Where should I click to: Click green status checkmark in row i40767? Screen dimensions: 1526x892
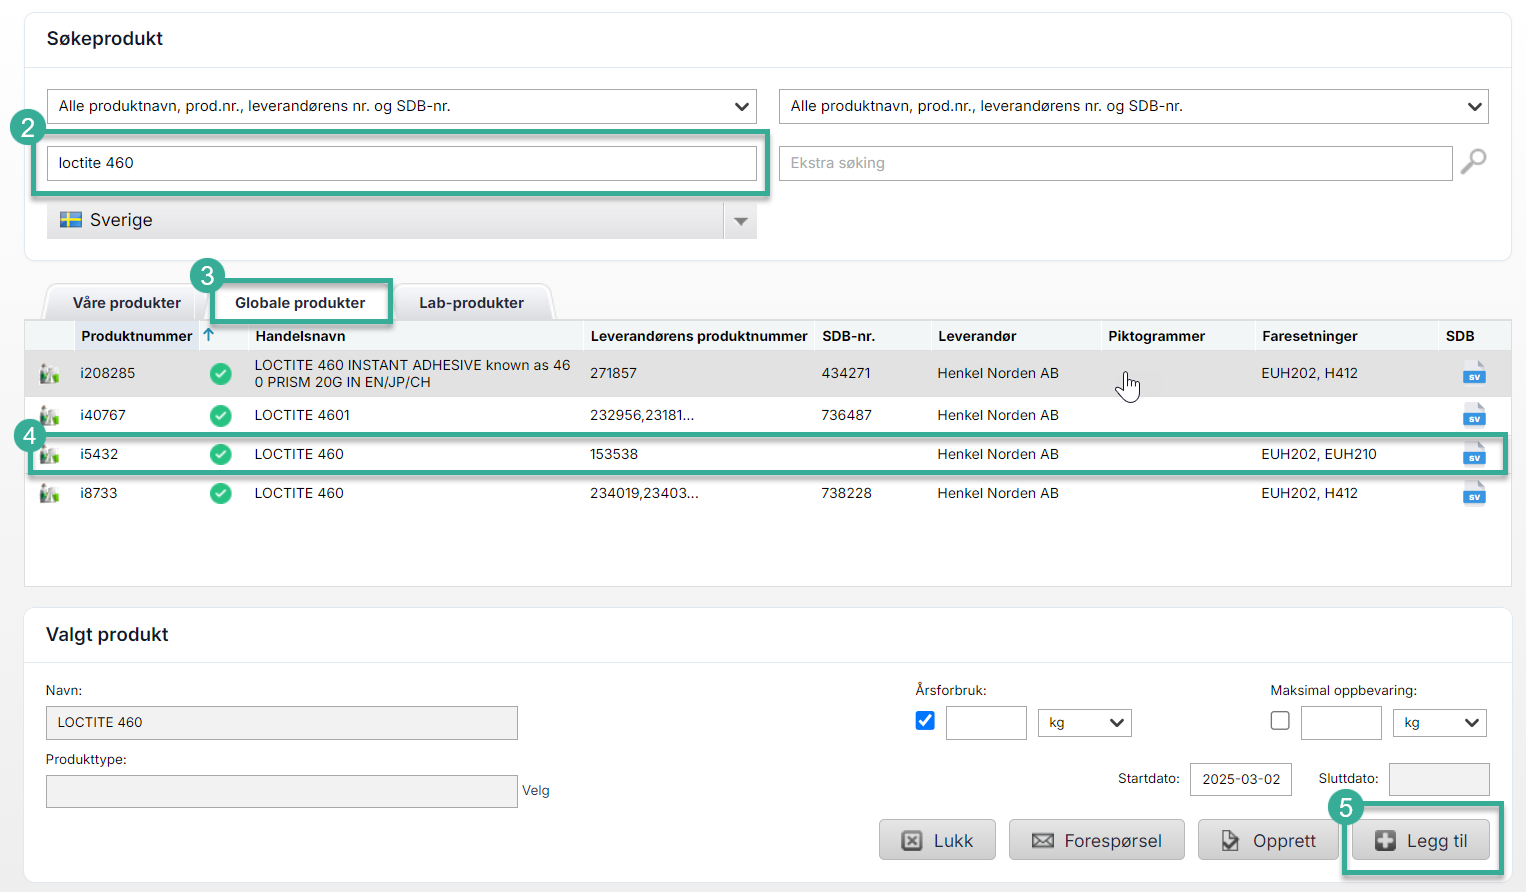pyautogui.click(x=221, y=416)
